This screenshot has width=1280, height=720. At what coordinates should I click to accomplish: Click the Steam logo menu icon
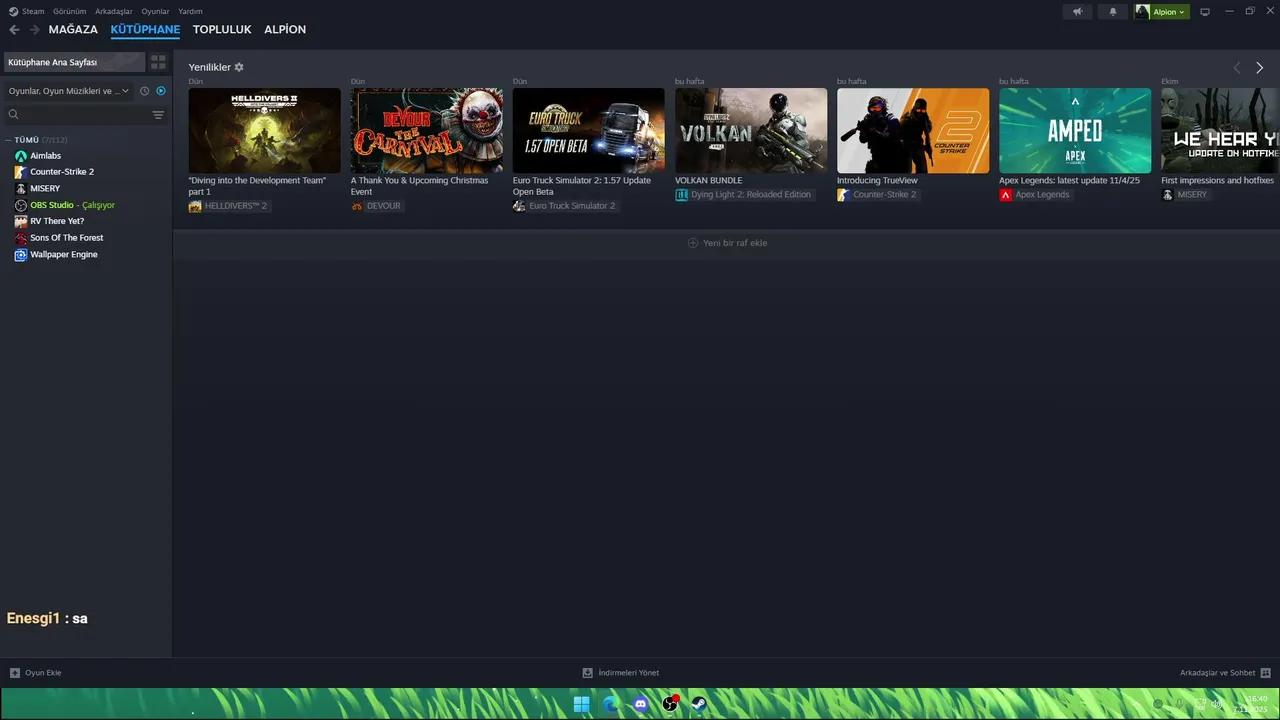coord(14,11)
